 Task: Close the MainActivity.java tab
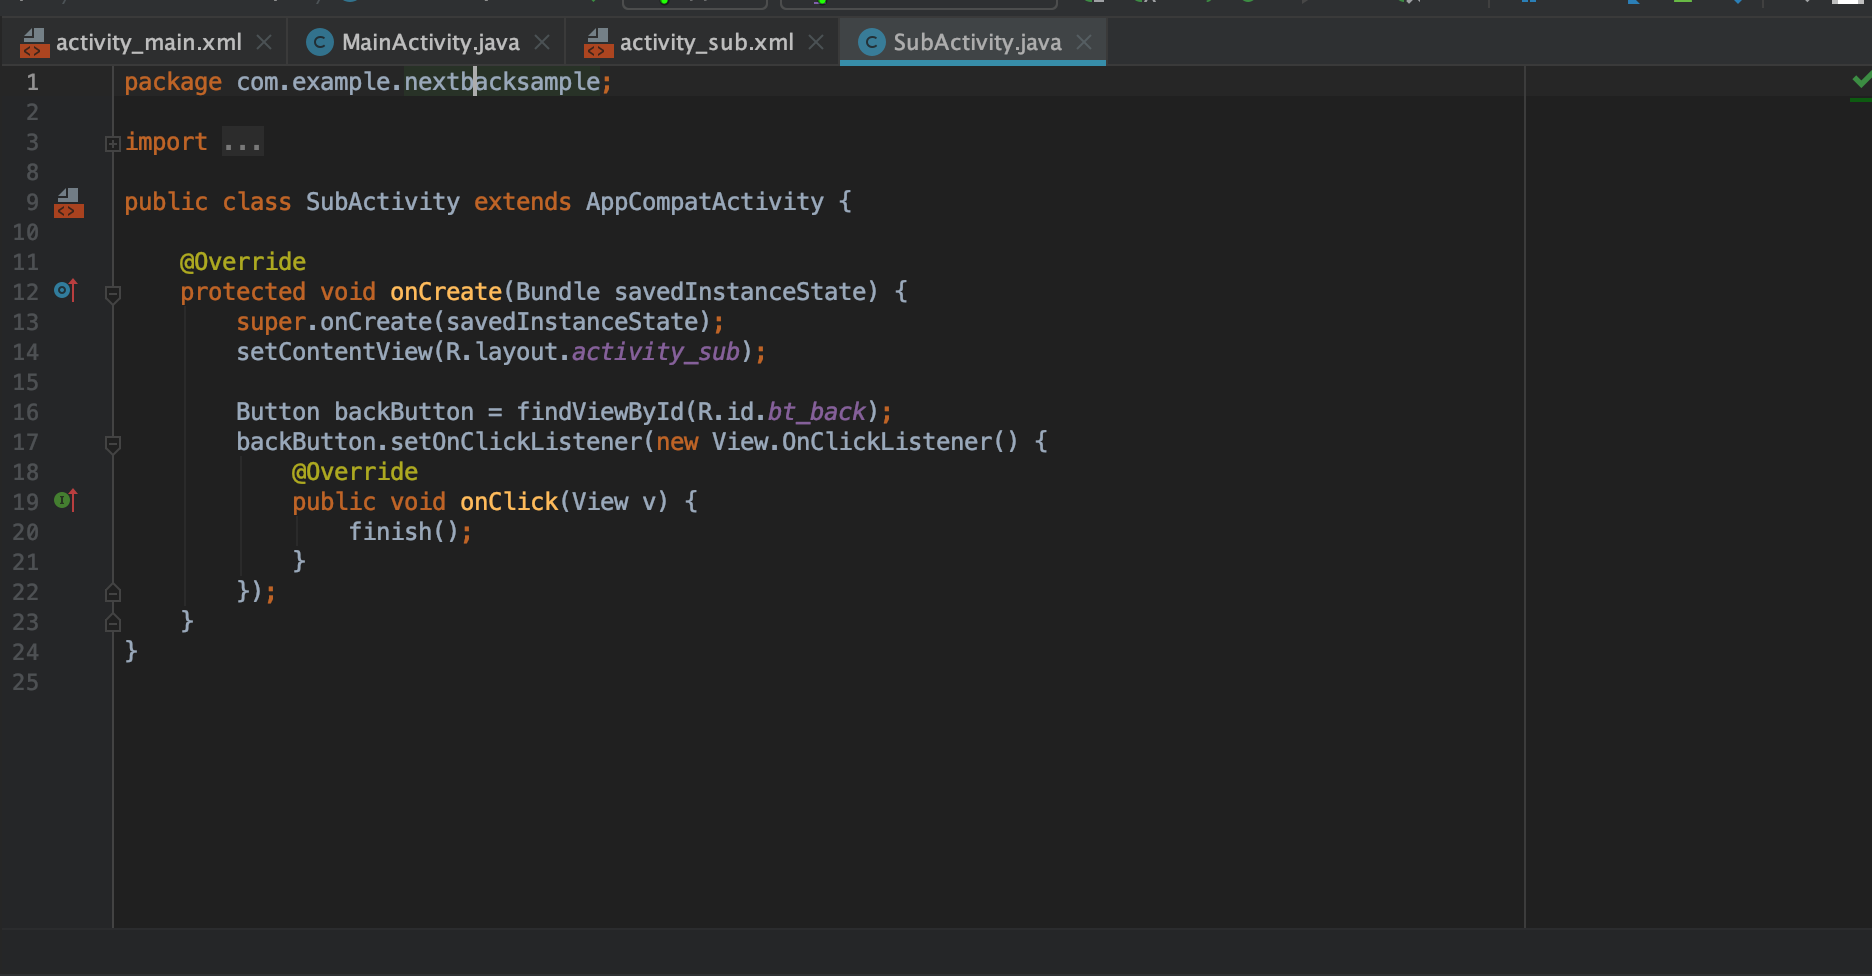click(x=542, y=42)
